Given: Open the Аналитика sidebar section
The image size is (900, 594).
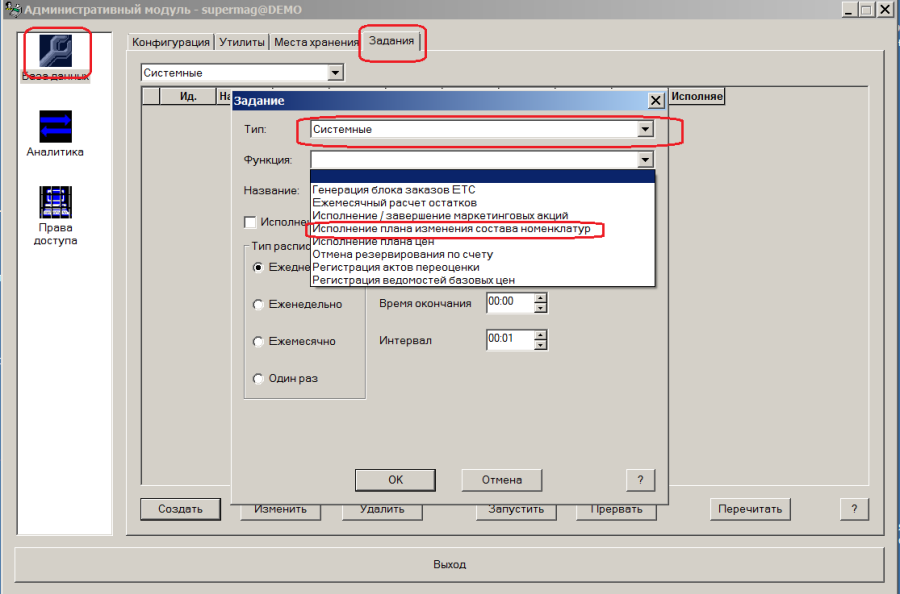Looking at the screenshot, I should click(x=55, y=134).
